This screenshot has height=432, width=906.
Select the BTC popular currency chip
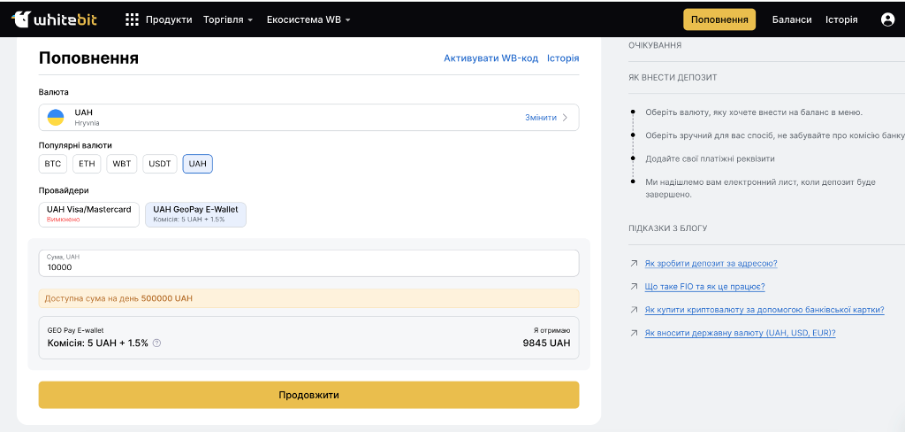[x=53, y=164]
